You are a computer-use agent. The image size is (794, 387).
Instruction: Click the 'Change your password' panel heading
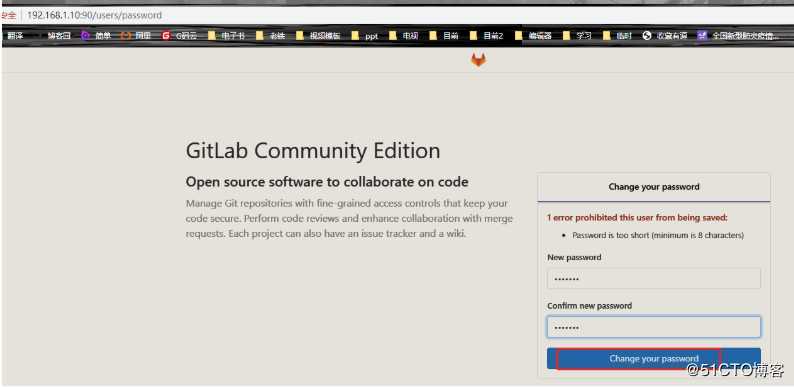tap(654, 187)
